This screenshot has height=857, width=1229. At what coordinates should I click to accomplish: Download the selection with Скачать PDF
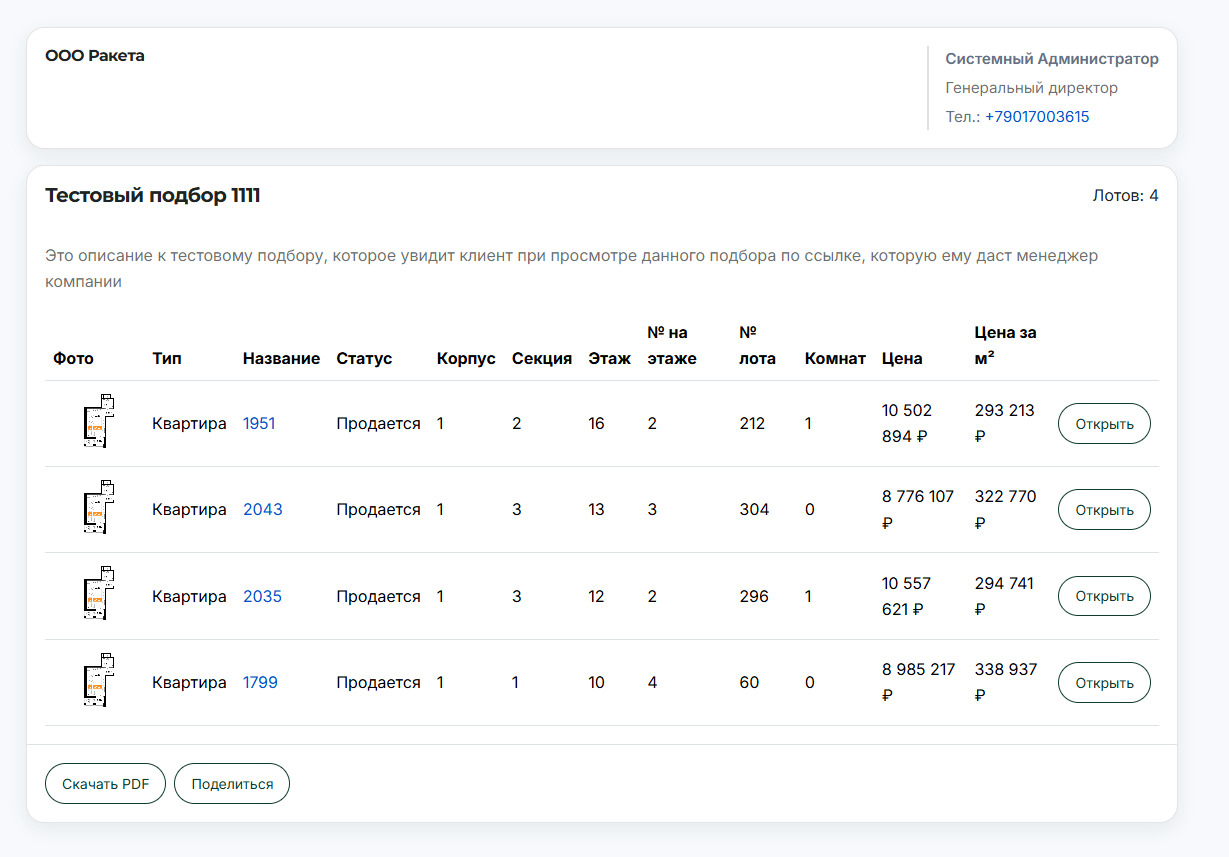point(105,784)
